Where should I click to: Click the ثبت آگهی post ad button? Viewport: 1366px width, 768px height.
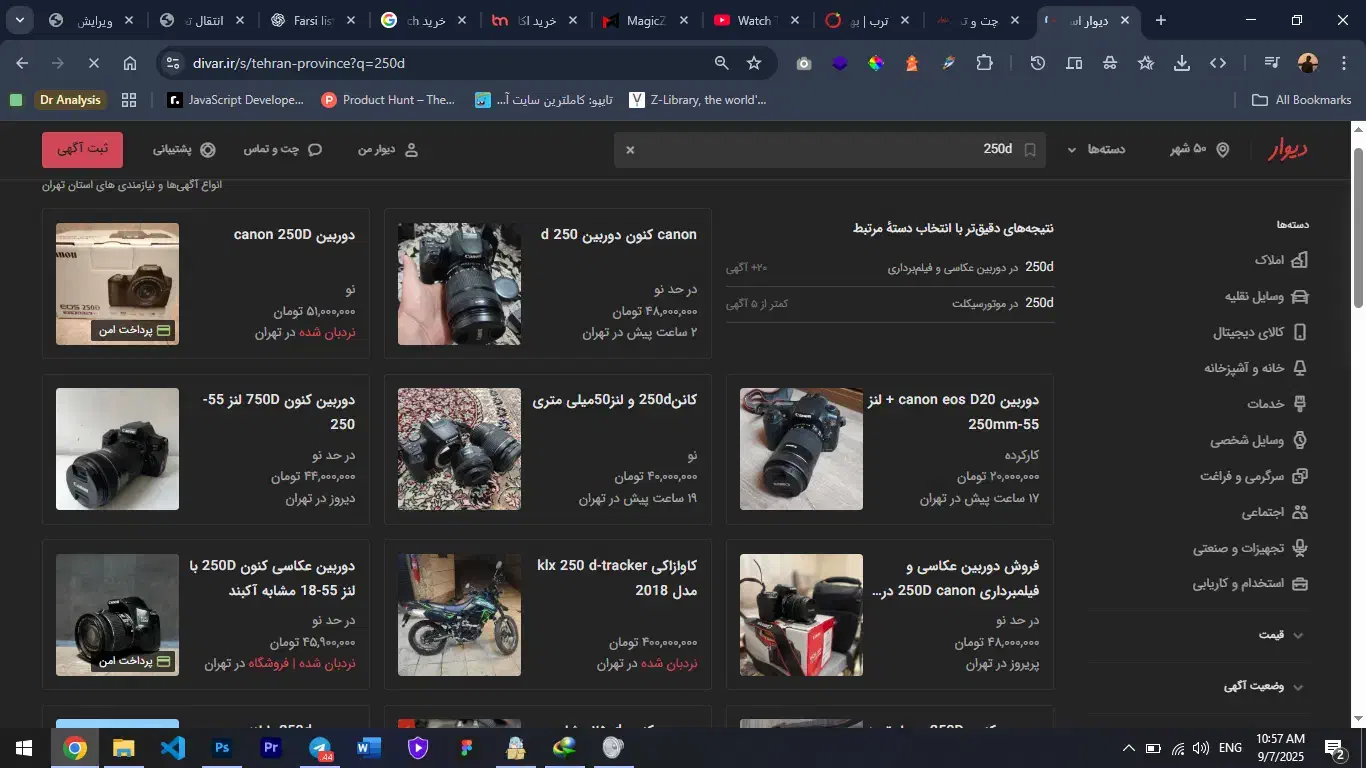(82, 150)
